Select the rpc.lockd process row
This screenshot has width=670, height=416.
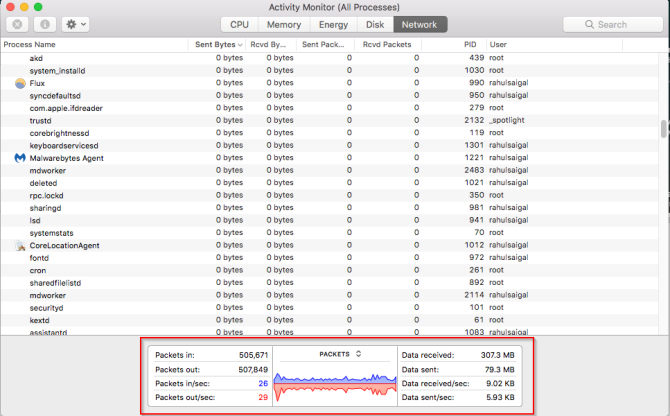click(329, 196)
